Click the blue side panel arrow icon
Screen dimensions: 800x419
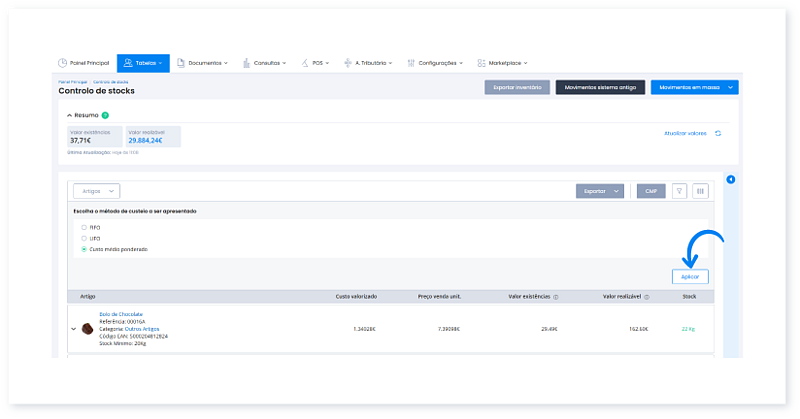pyautogui.click(x=730, y=180)
